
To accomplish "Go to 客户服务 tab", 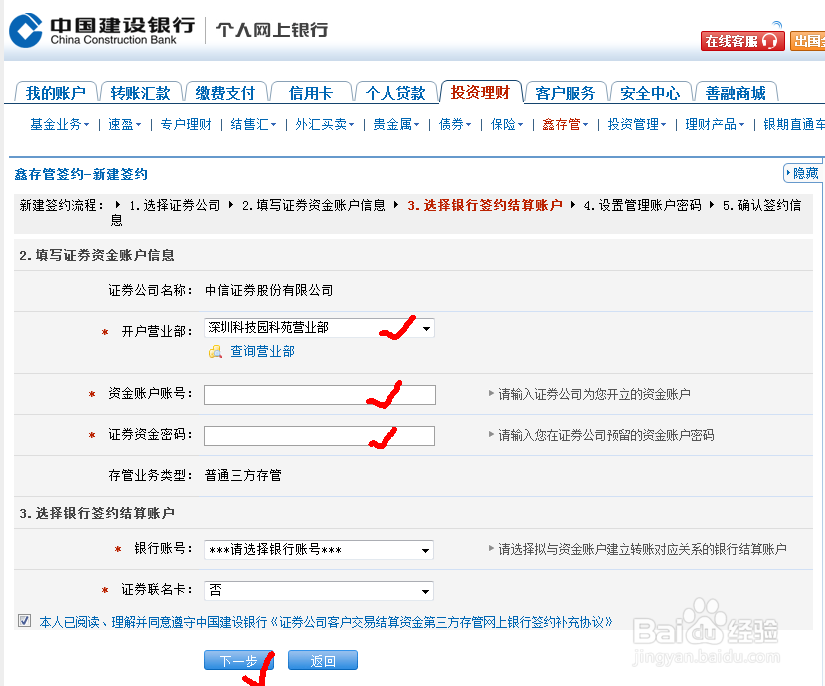I will point(565,93).
